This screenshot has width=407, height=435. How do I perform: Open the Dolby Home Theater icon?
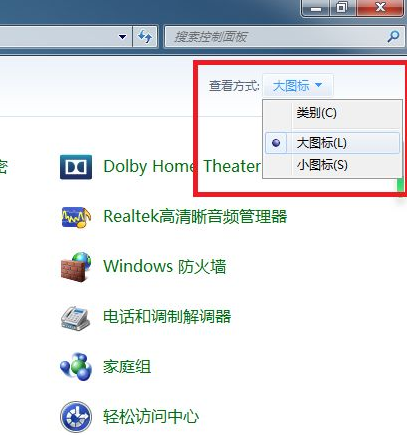(x=76, y=167)
